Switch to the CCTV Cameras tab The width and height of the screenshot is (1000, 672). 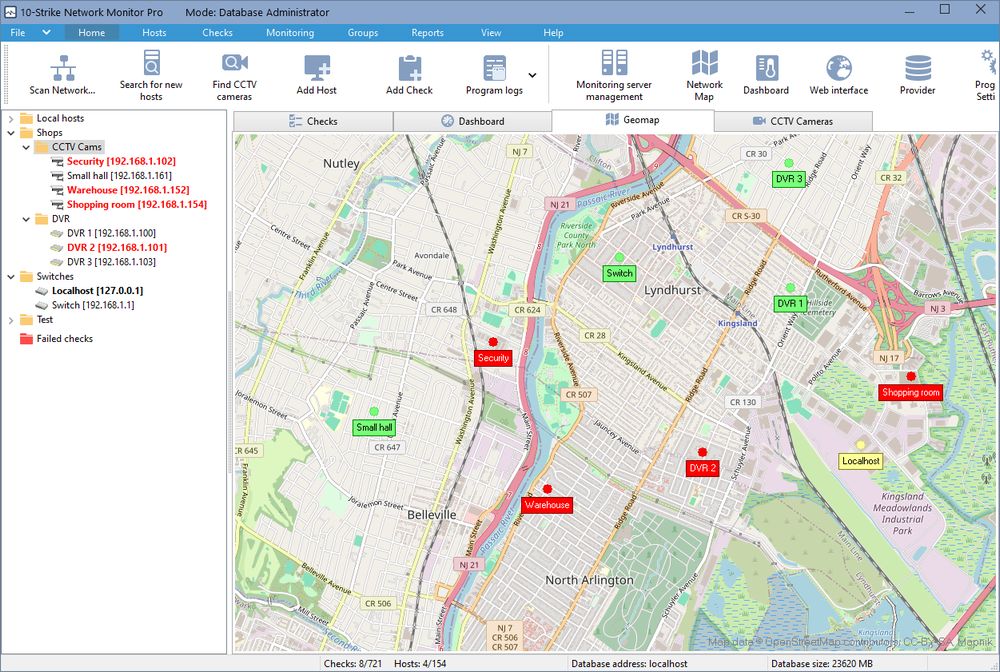(x=793, y=121)
